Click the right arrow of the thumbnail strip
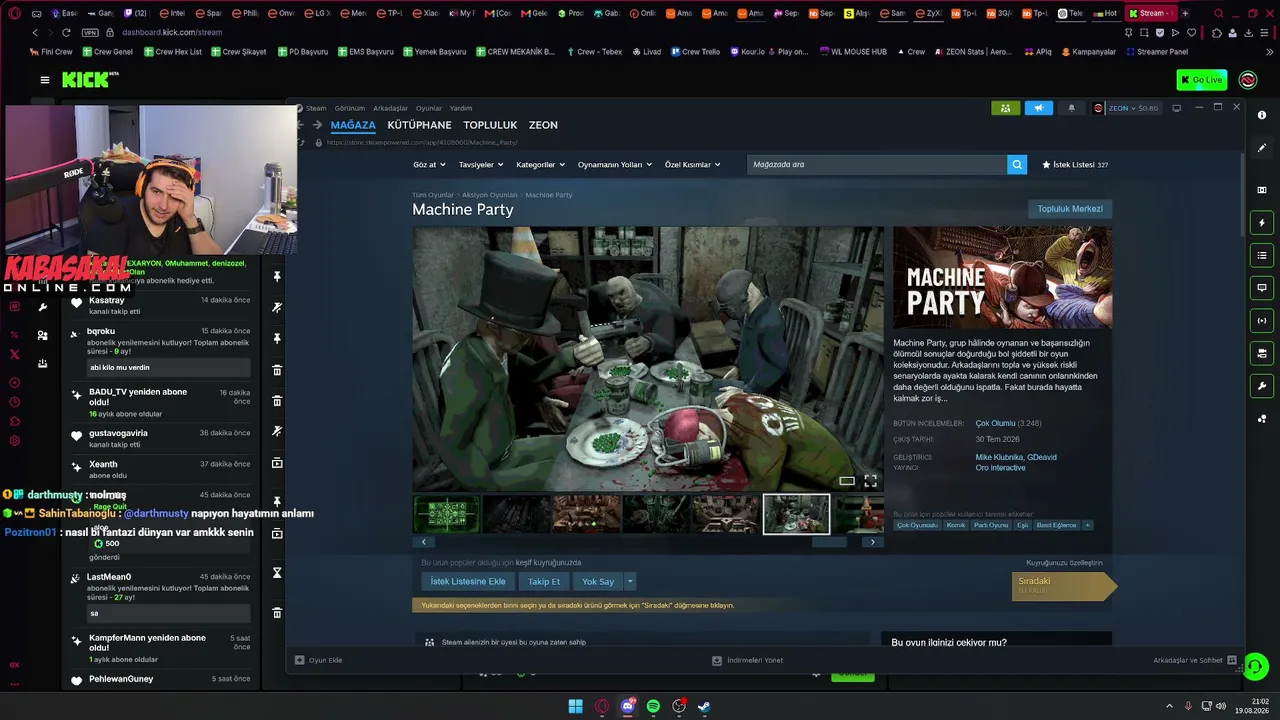1280x720 pixels. click(x=872, y=542)
